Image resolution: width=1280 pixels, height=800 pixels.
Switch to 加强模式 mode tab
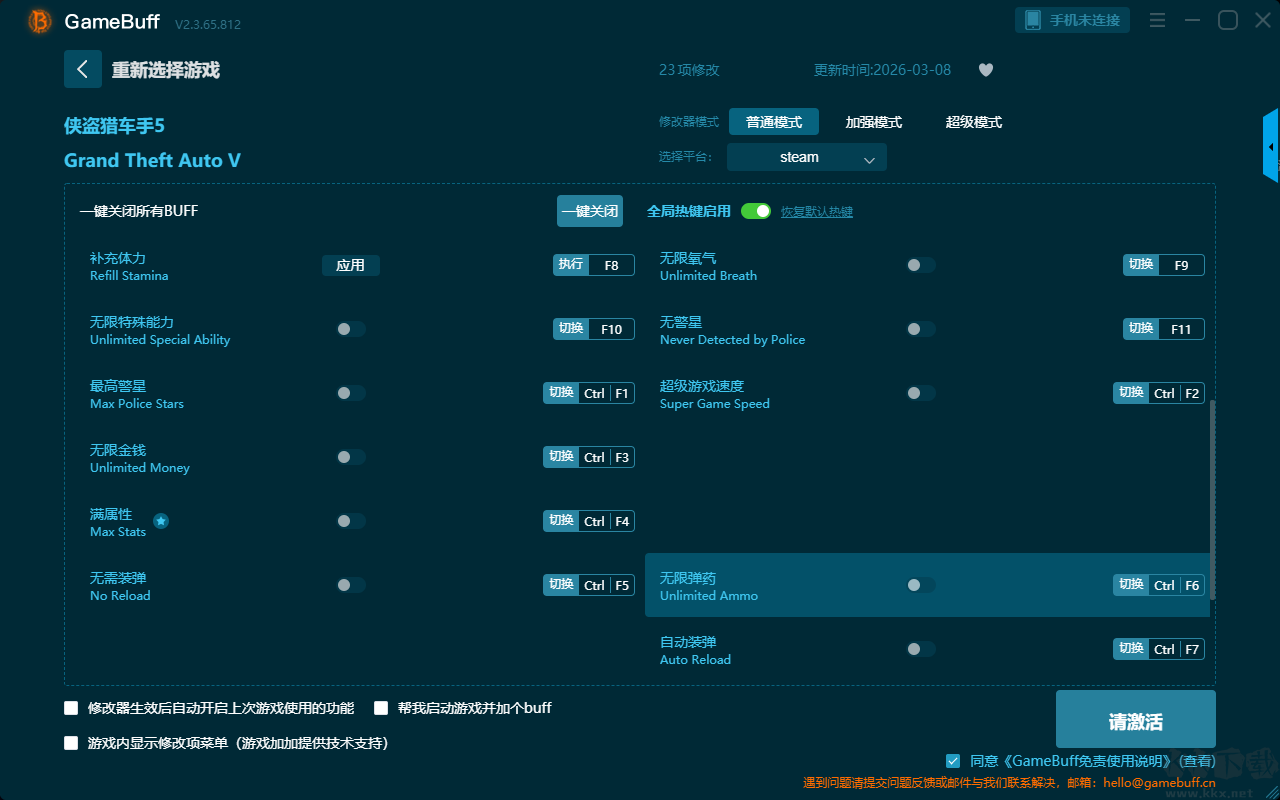click(x=874, y=122)
